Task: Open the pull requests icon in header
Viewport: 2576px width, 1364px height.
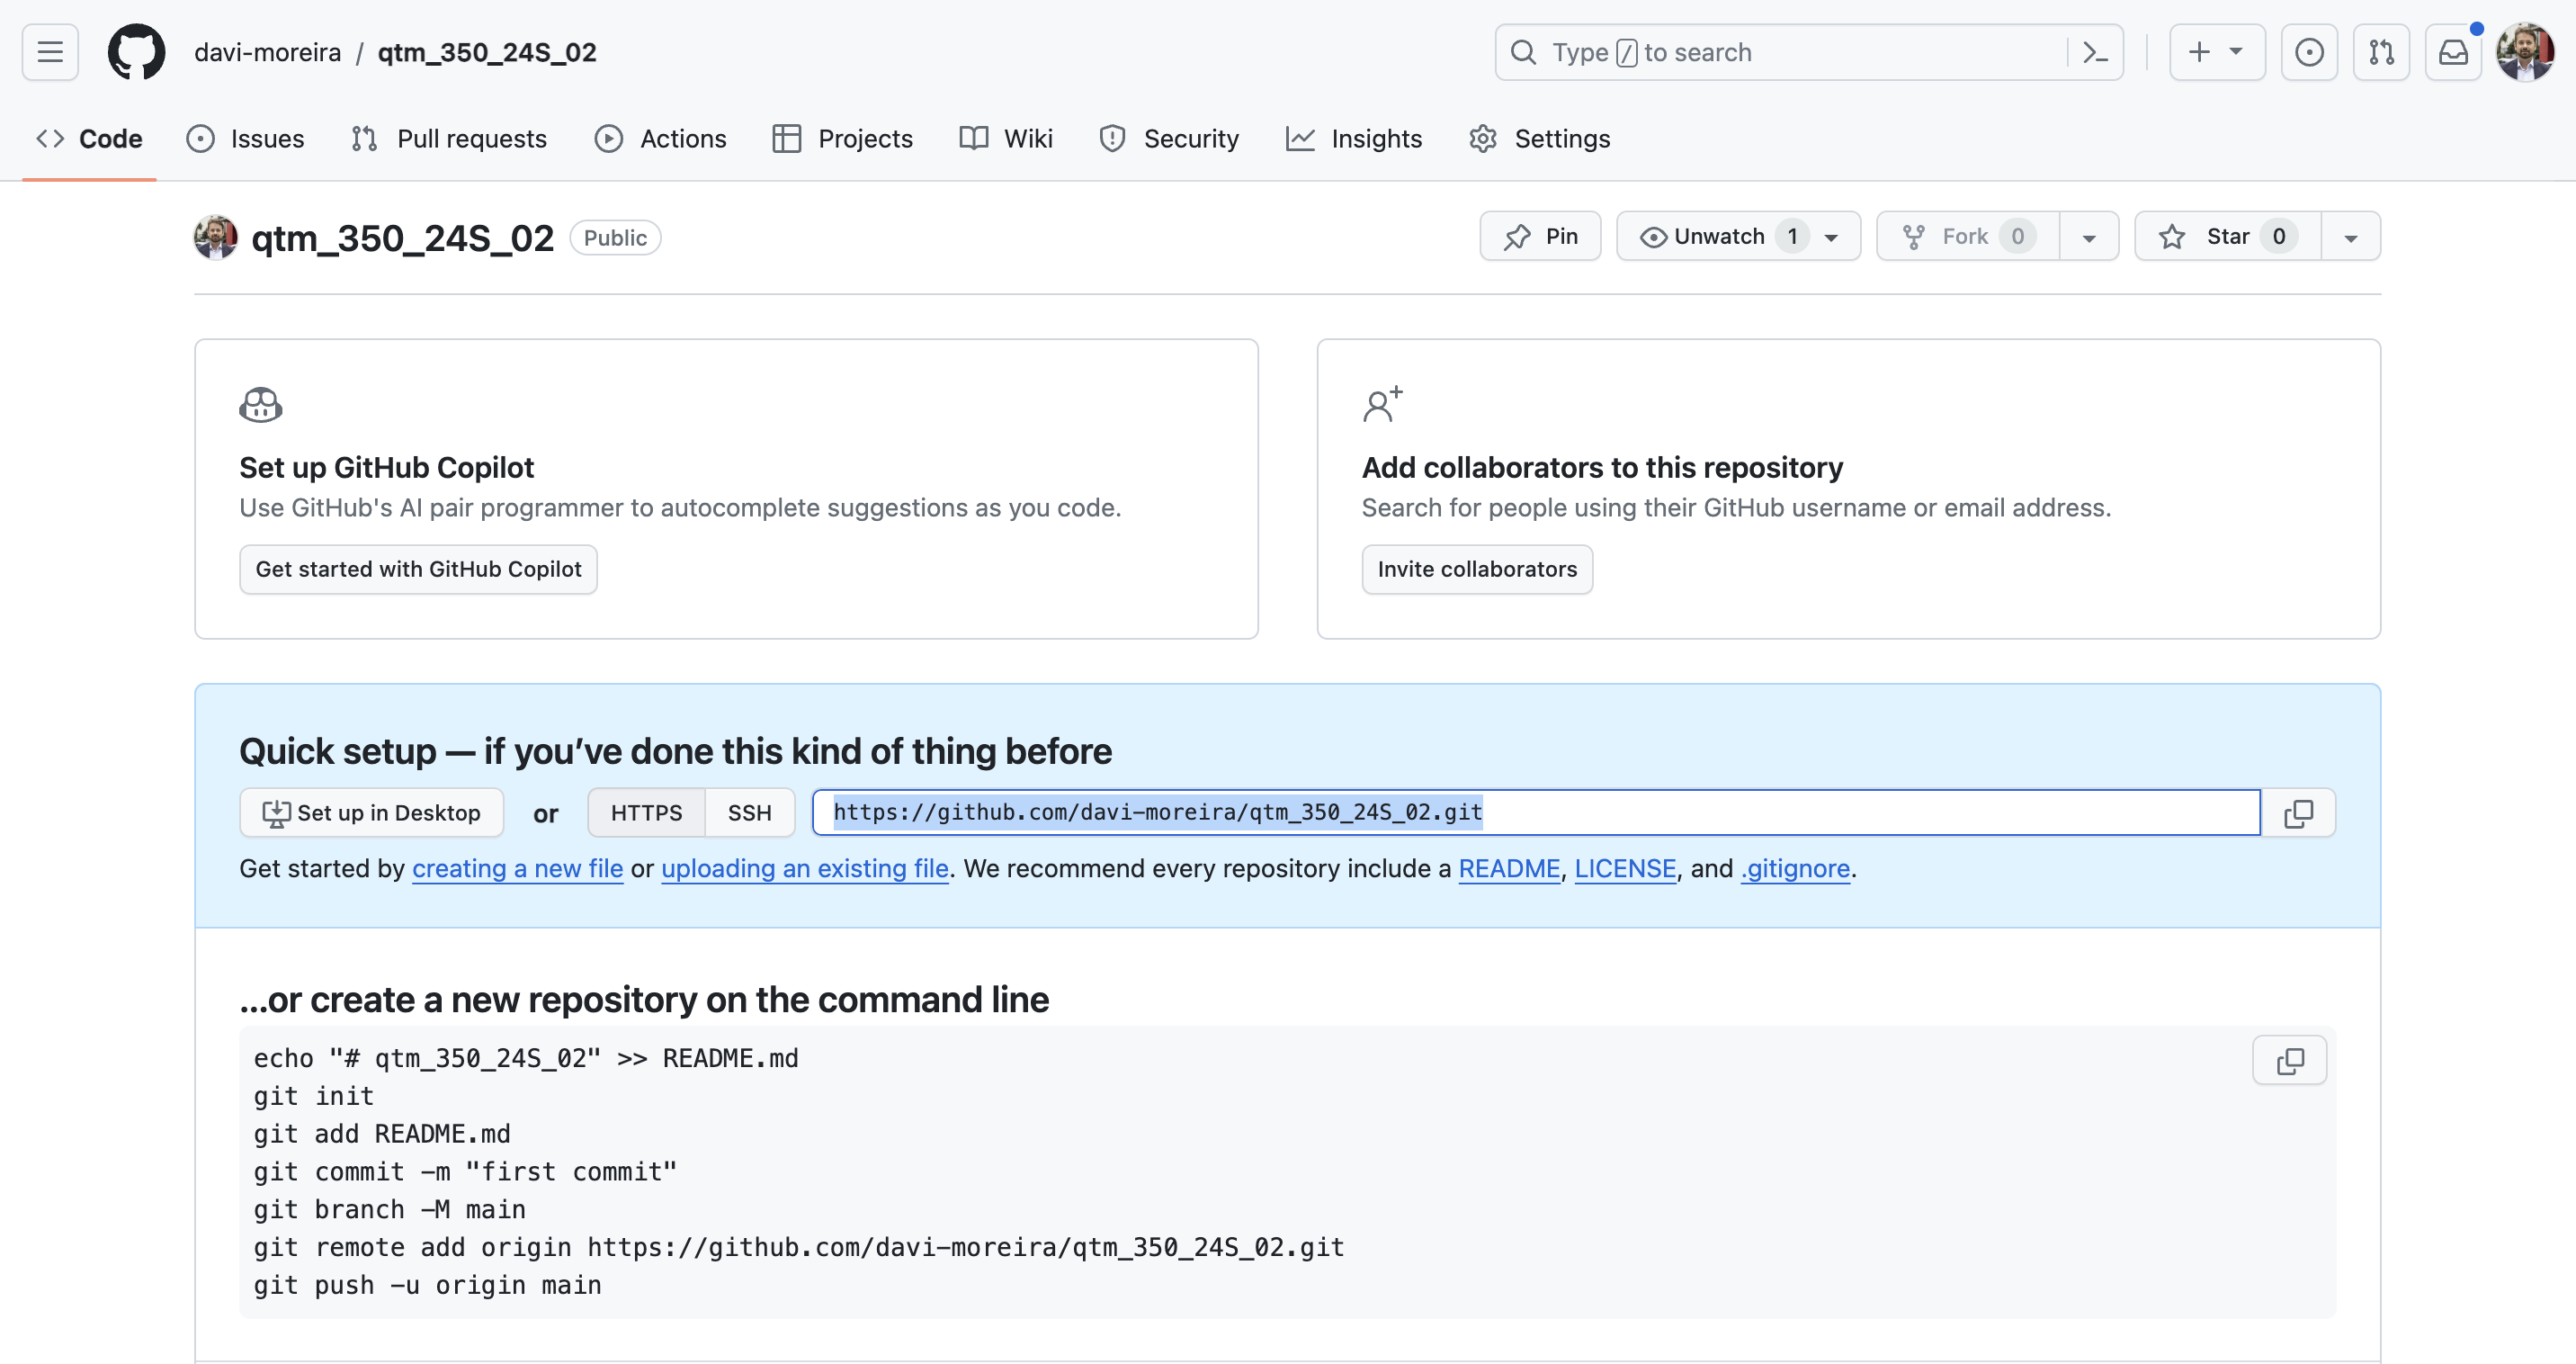Action: (x=2381, y=52)
